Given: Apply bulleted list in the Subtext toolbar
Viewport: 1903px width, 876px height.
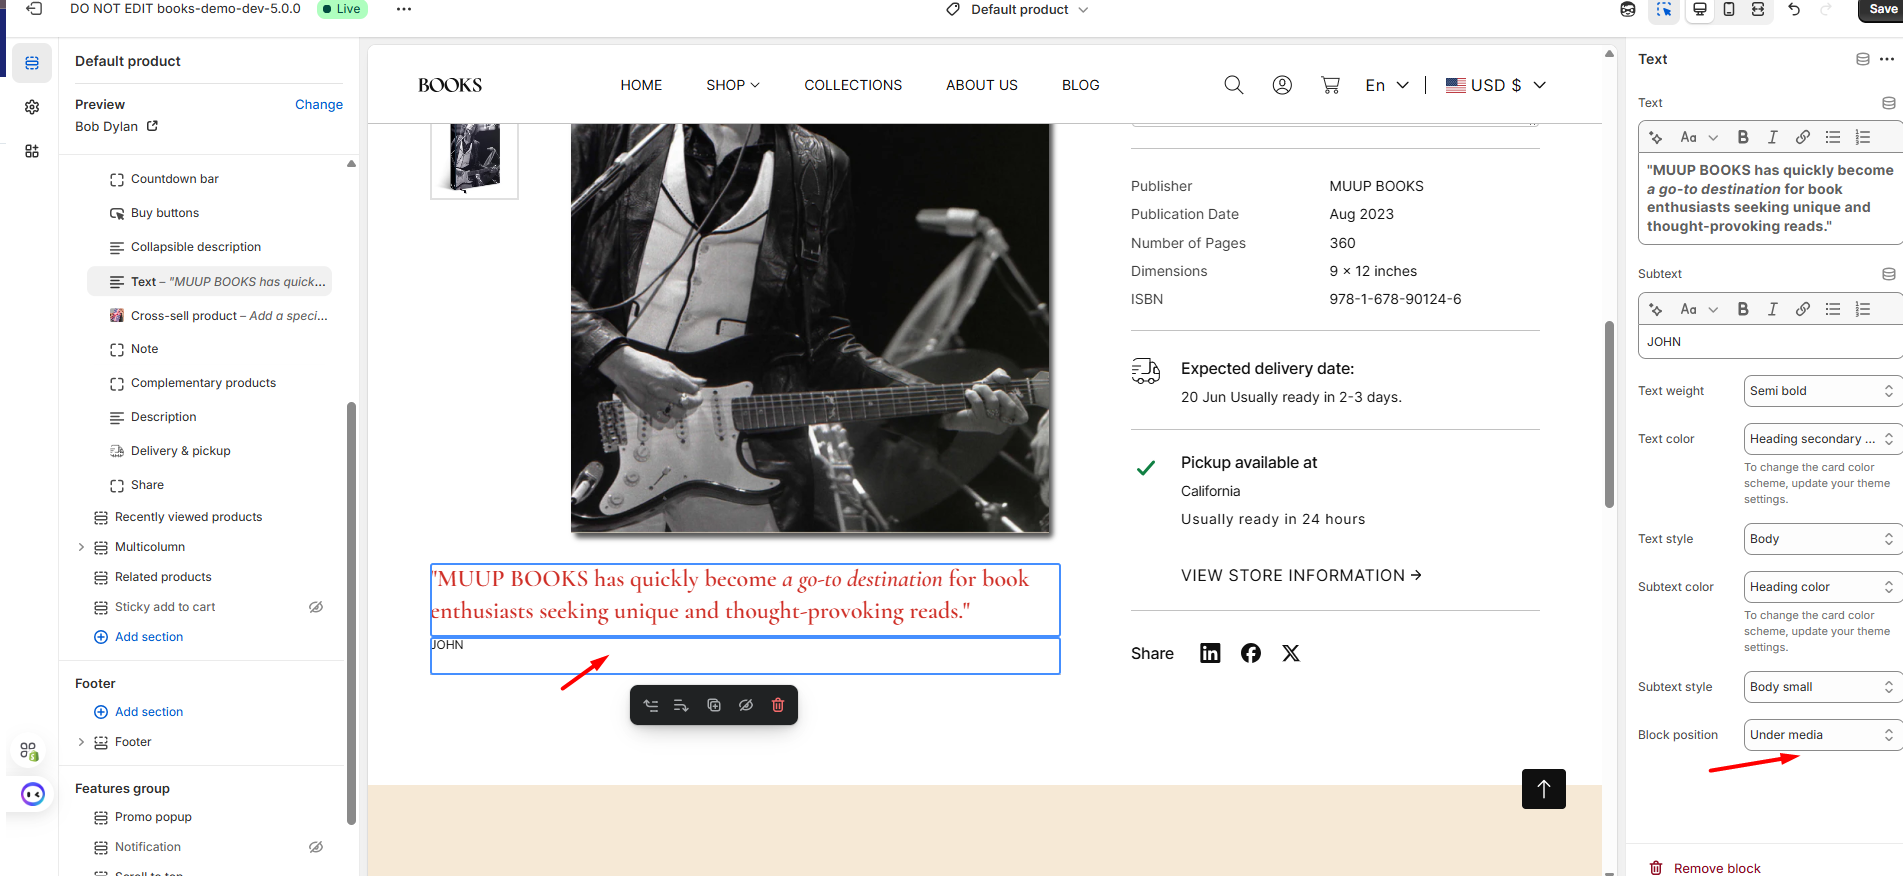Looking at the screenshot, I should pyautogui.click(x=1833, y=309).
